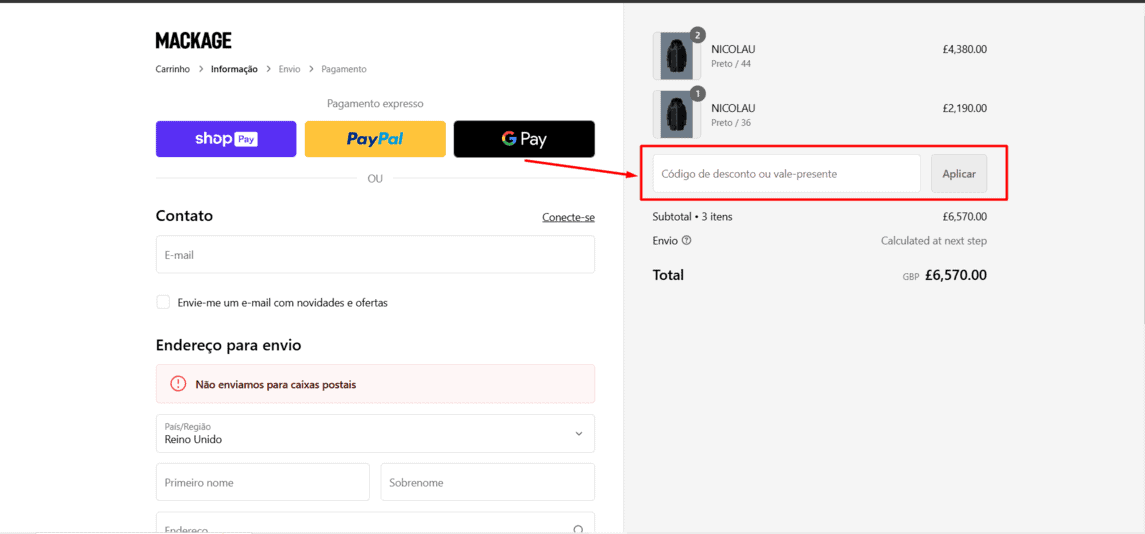This screenshot has height=534, width=1145.
Task: Focus the discount code or gift card field
Action: tap(786, 174)
